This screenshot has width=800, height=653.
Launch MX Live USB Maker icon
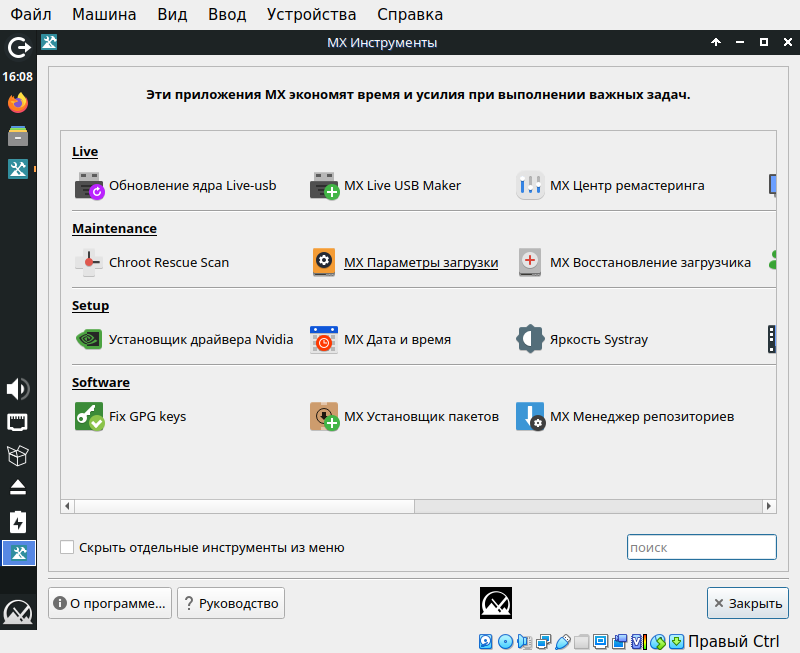(324, 186)
